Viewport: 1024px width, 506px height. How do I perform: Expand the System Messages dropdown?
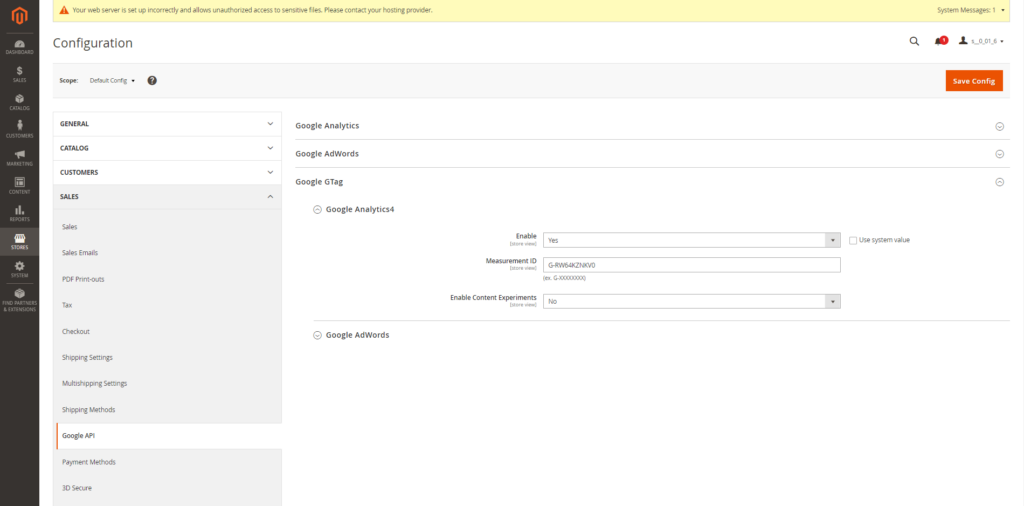(970, 10)
